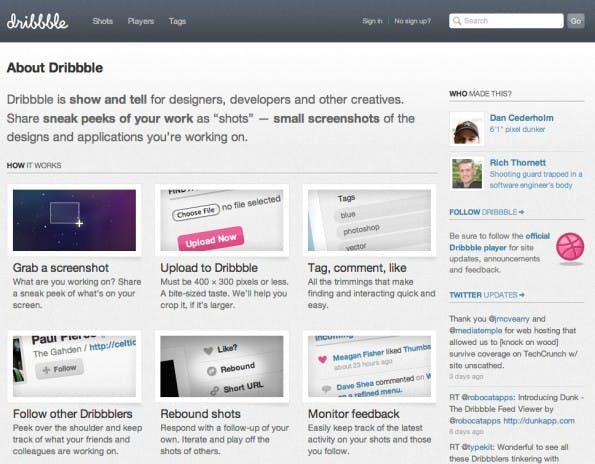The width and height of the screenshot is (595, 464).
Task: Focus the Search input field
Action: (x=506, y=21)
